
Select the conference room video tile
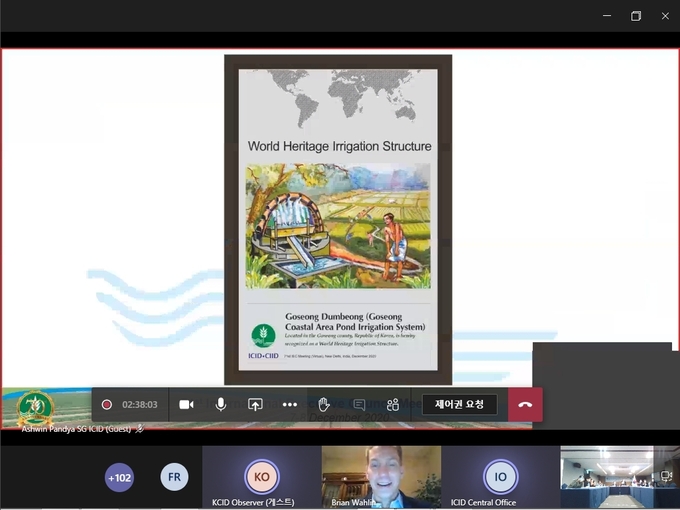point(620,477)
